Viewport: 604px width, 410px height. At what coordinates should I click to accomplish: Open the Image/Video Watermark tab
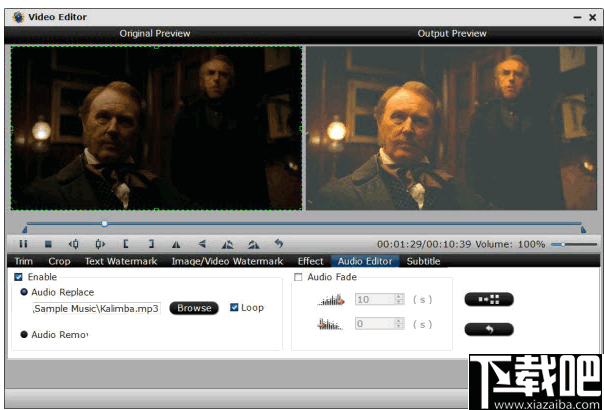pyautogui.click(x=227, y=261)
